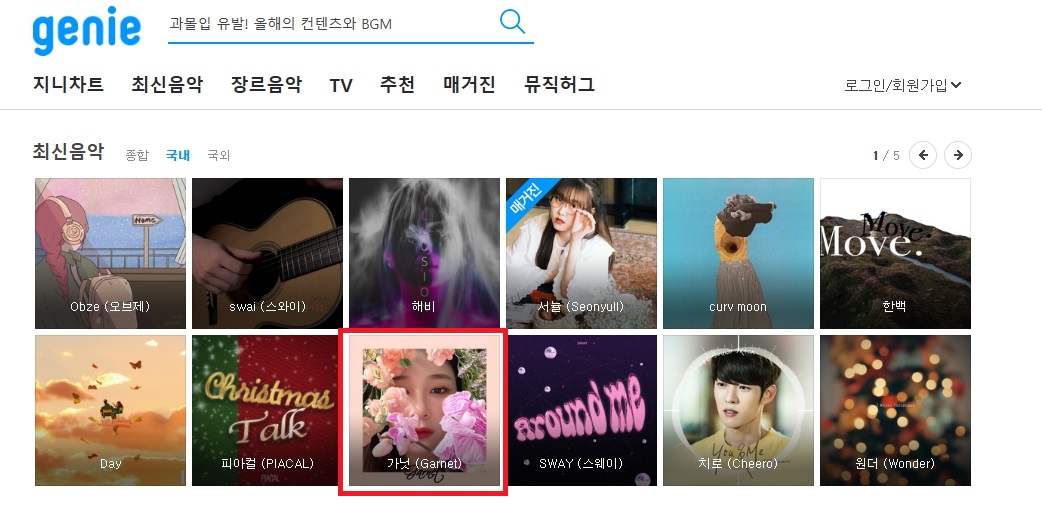The height and width of the screenshot is (510, 1042).
Task: Go to the previous new music page arrow
Action: (923, 155)
